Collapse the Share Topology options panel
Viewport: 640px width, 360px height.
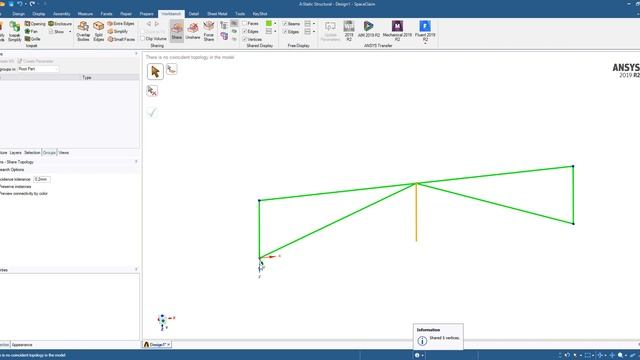coord(136,162)
